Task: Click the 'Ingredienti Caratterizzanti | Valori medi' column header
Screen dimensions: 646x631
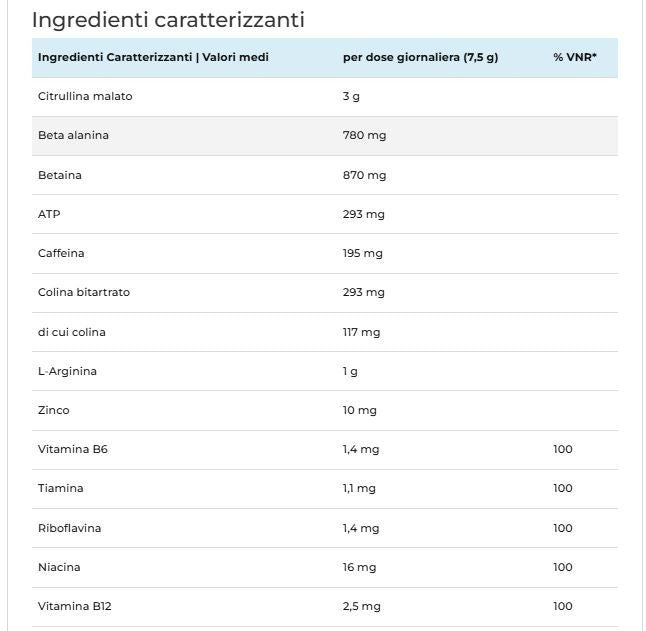Action: tap(153, 57)
